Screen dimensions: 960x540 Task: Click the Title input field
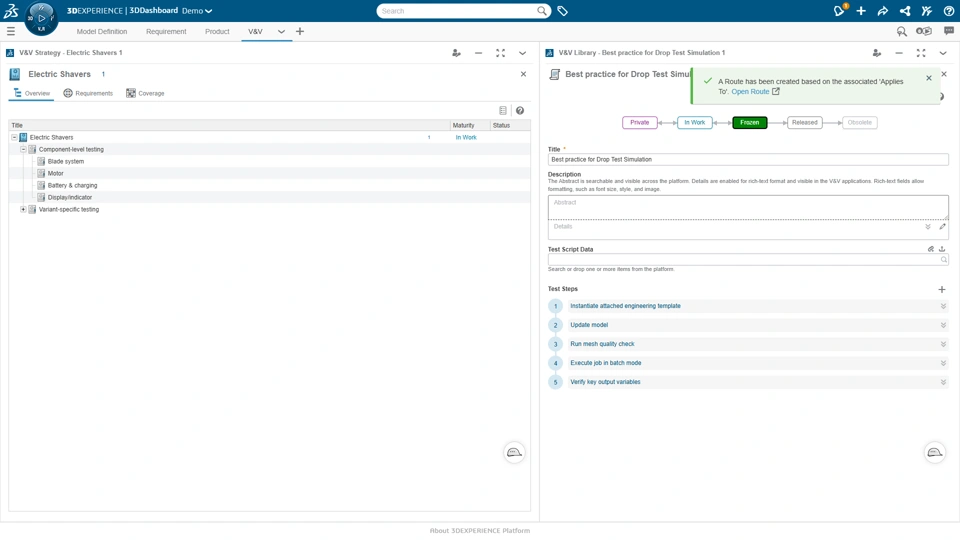click(x=748, y=159)
